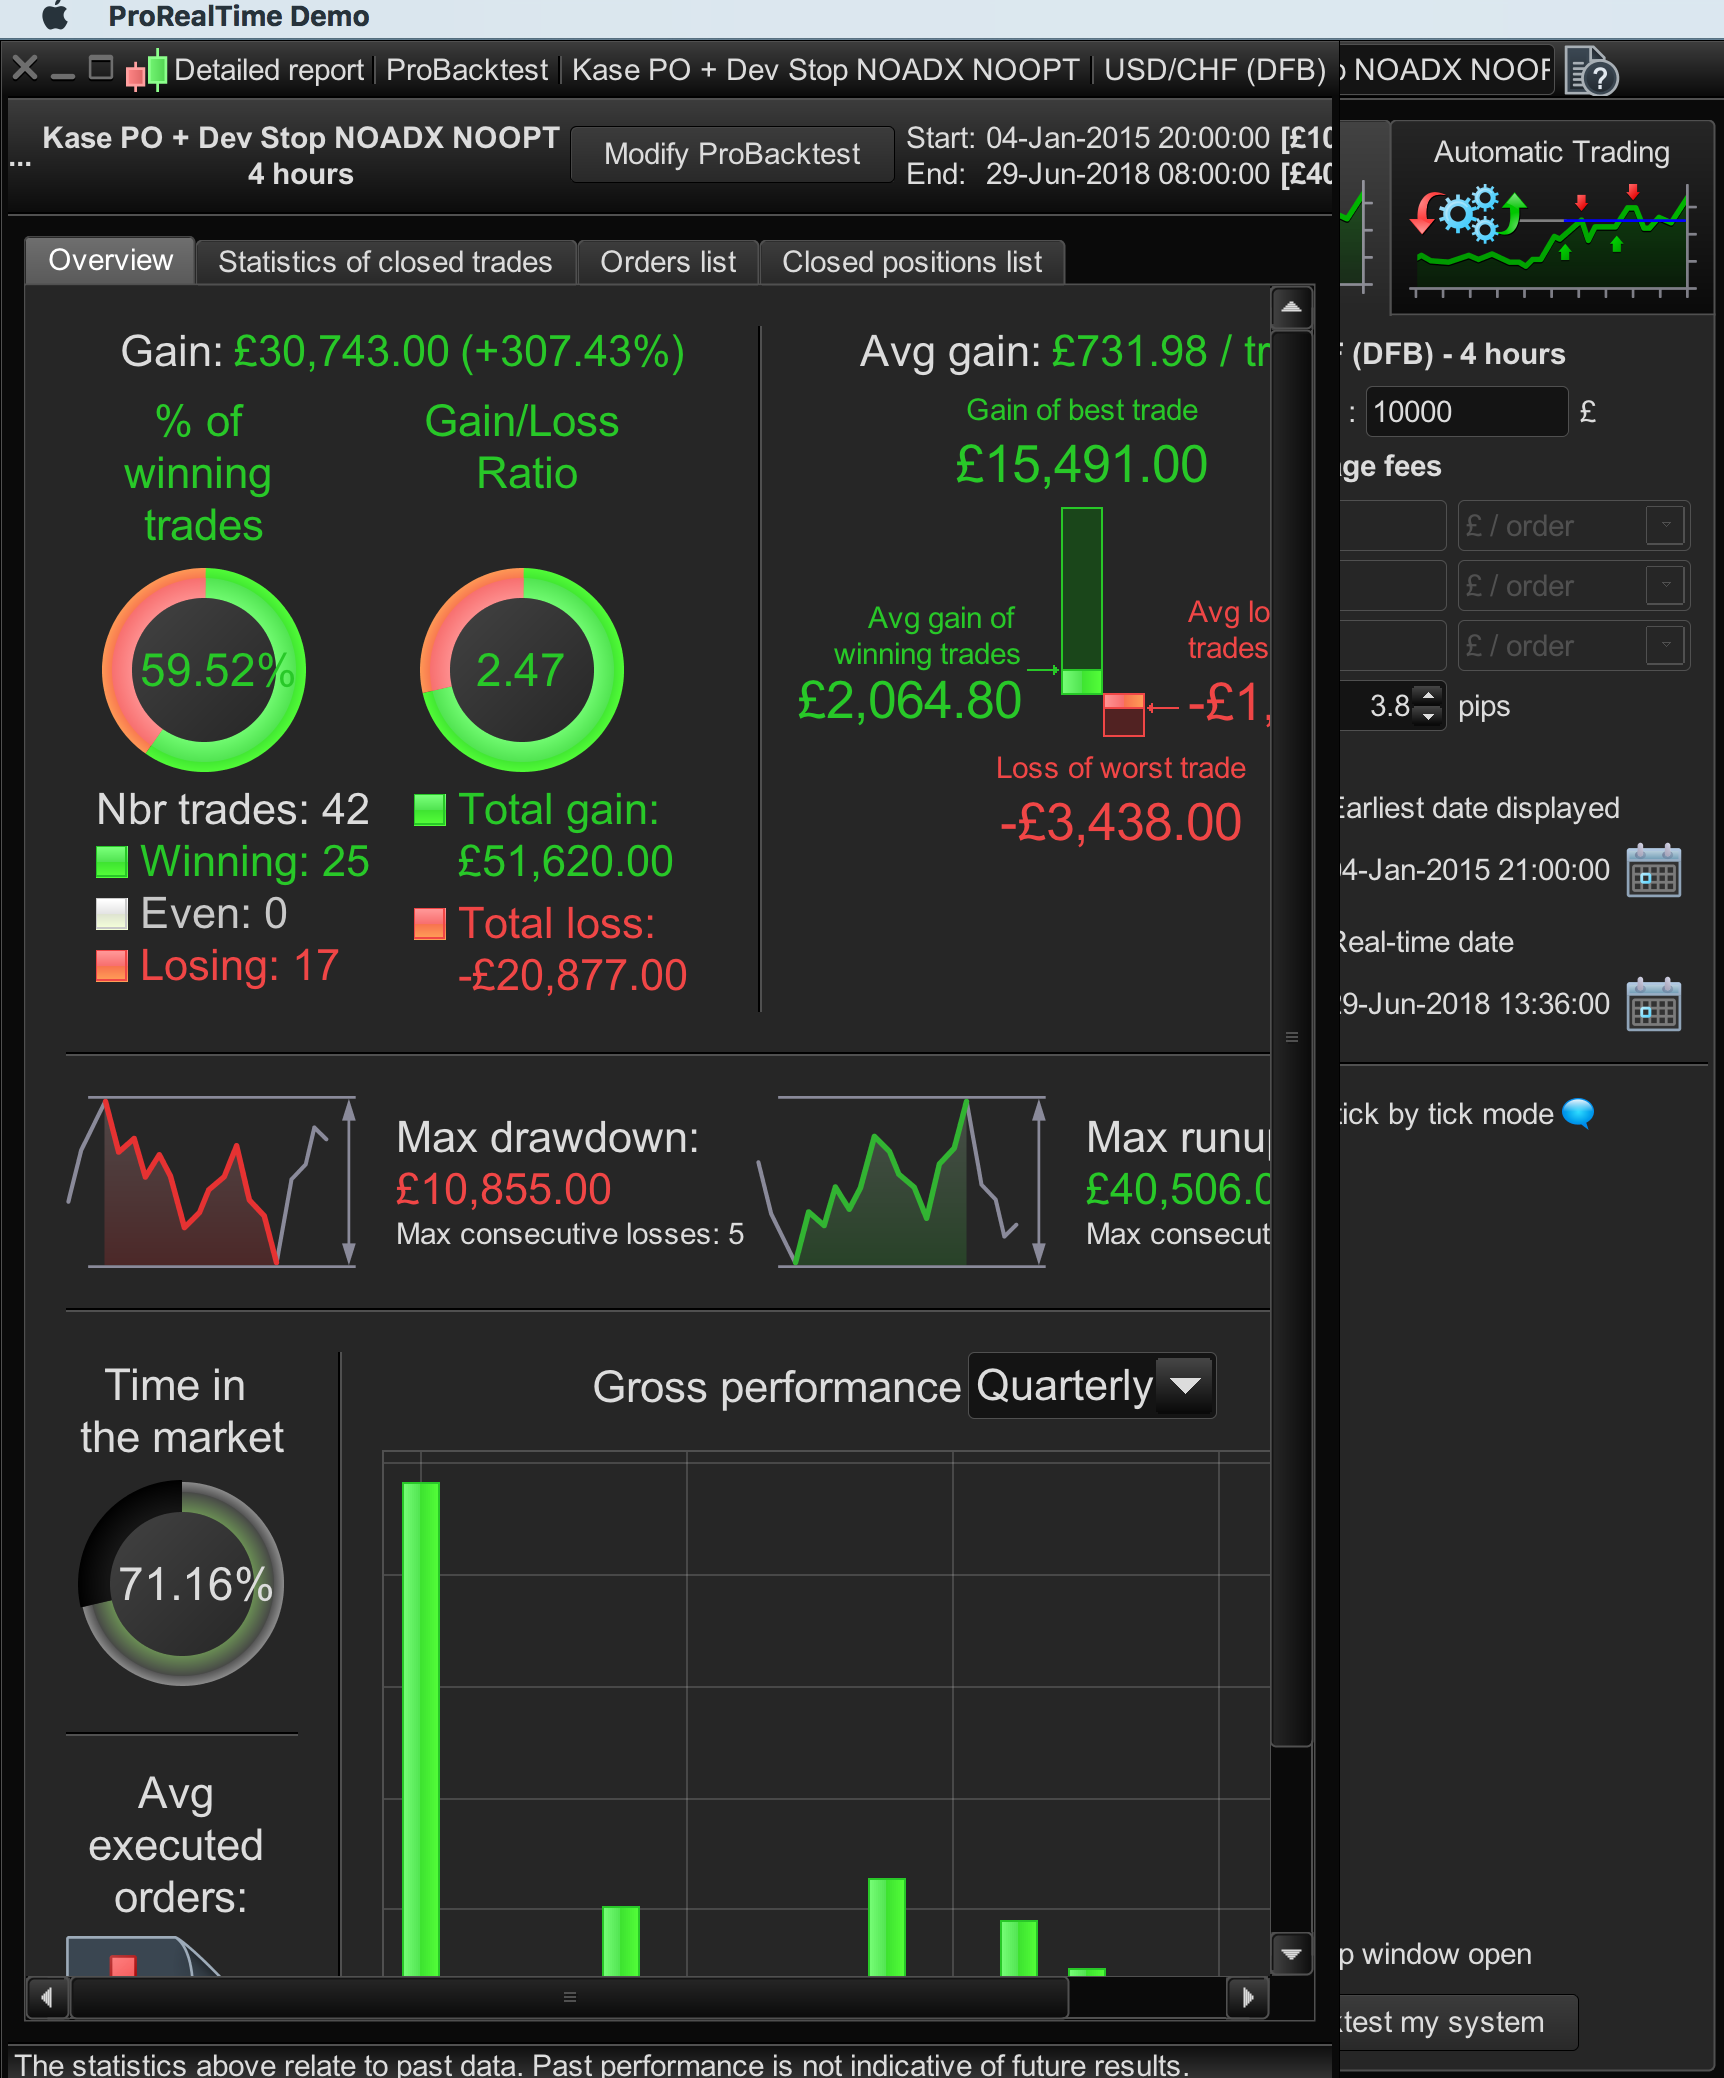Click the 'Earliest date displayed' date value
The width and height of the screenshot is (1724, 2078).
[x=1475, y=870]
